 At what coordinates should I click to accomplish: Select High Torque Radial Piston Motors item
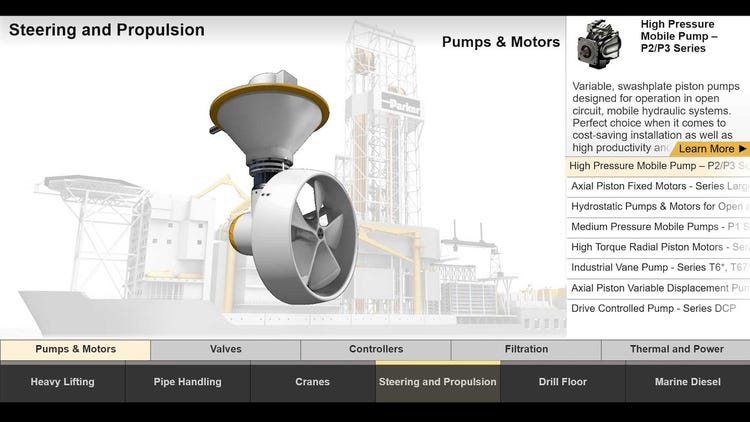[x=658, y=247]
